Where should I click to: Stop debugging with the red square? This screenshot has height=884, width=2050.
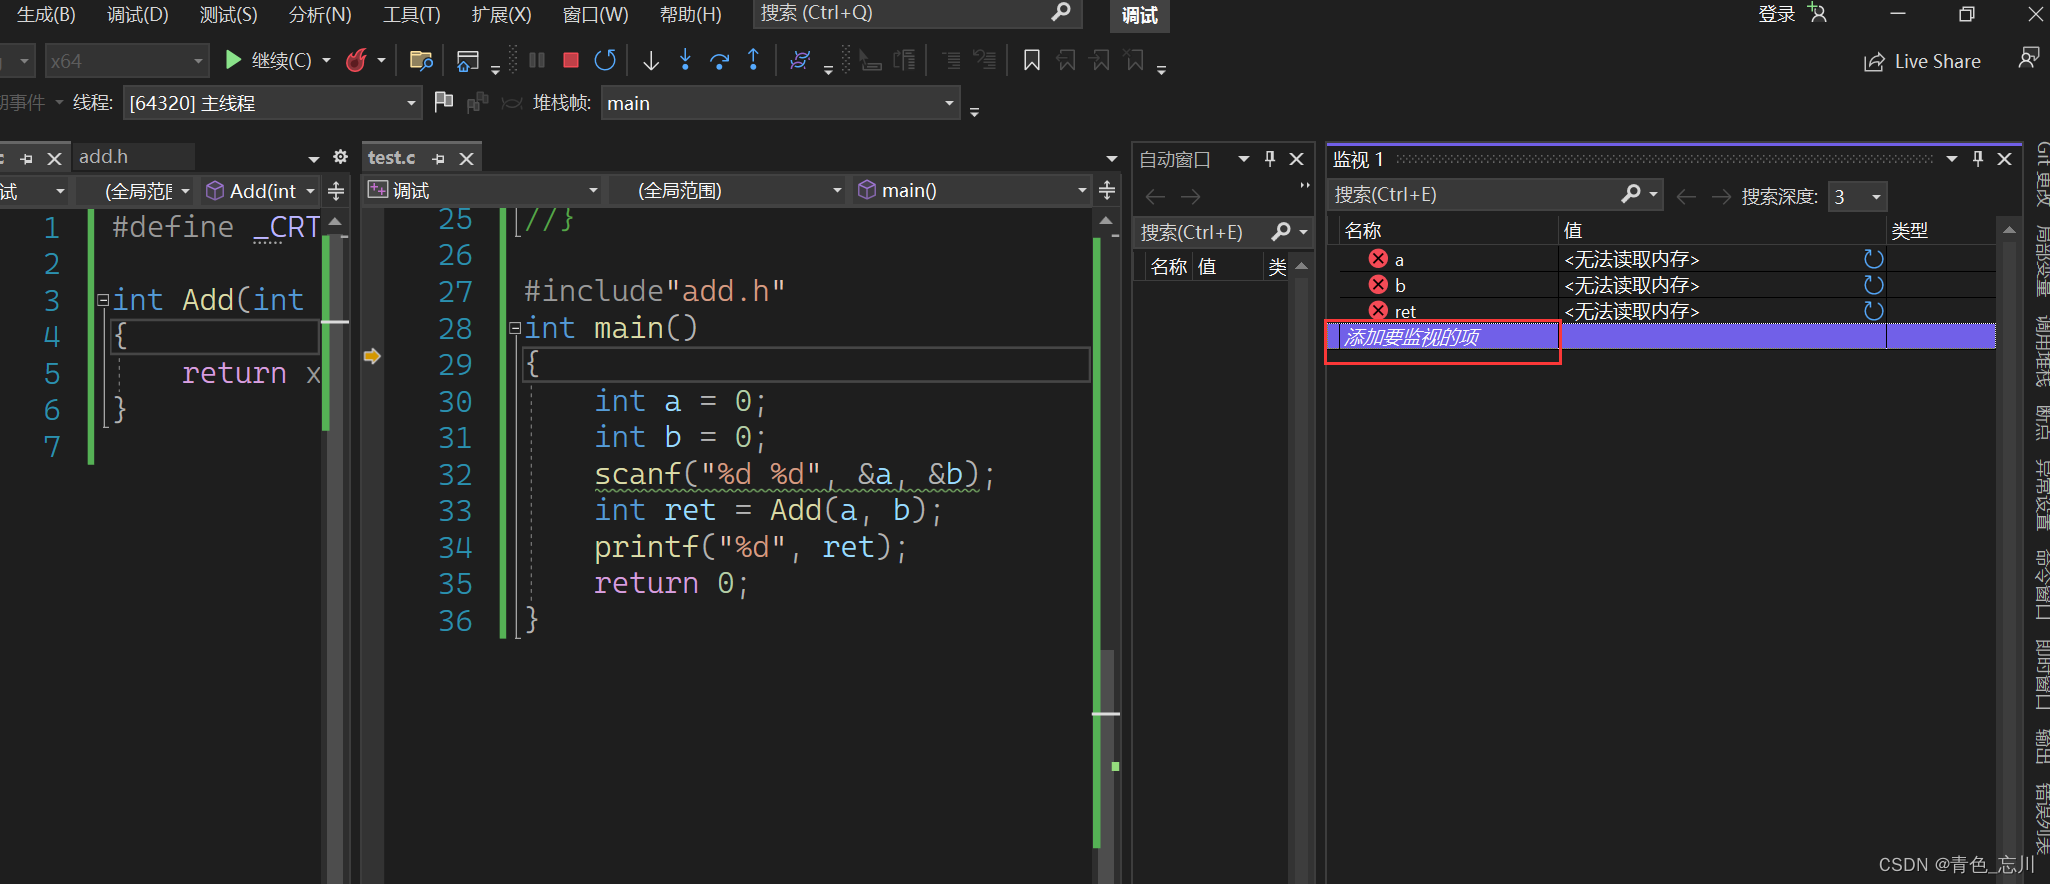(571, 61)
